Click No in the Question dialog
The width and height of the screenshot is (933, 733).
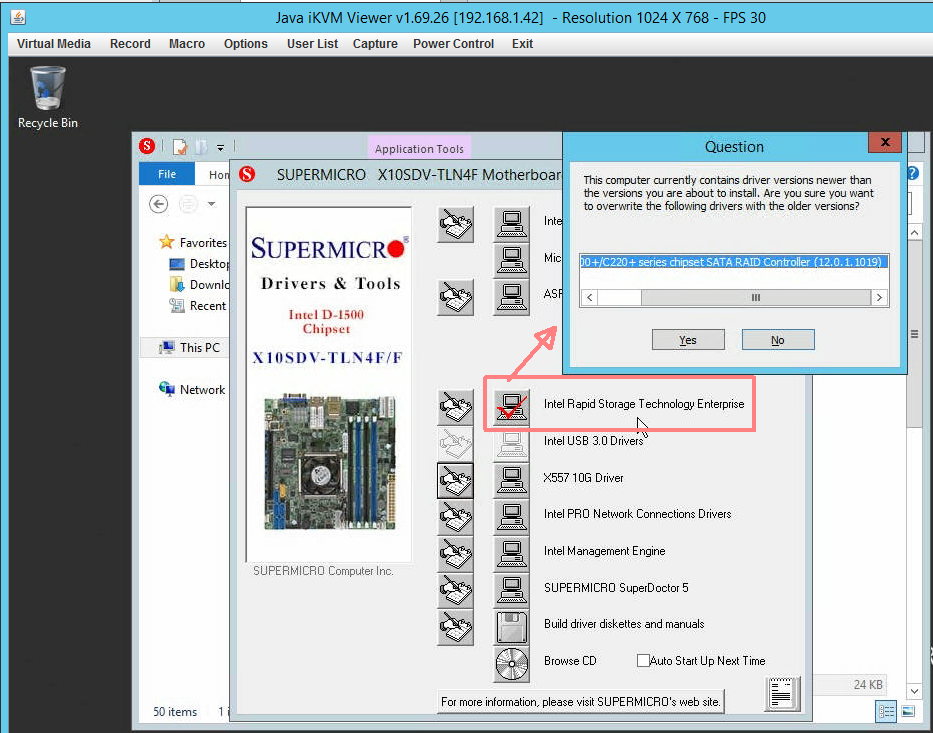pyautogui.click(x=778, y=340)
